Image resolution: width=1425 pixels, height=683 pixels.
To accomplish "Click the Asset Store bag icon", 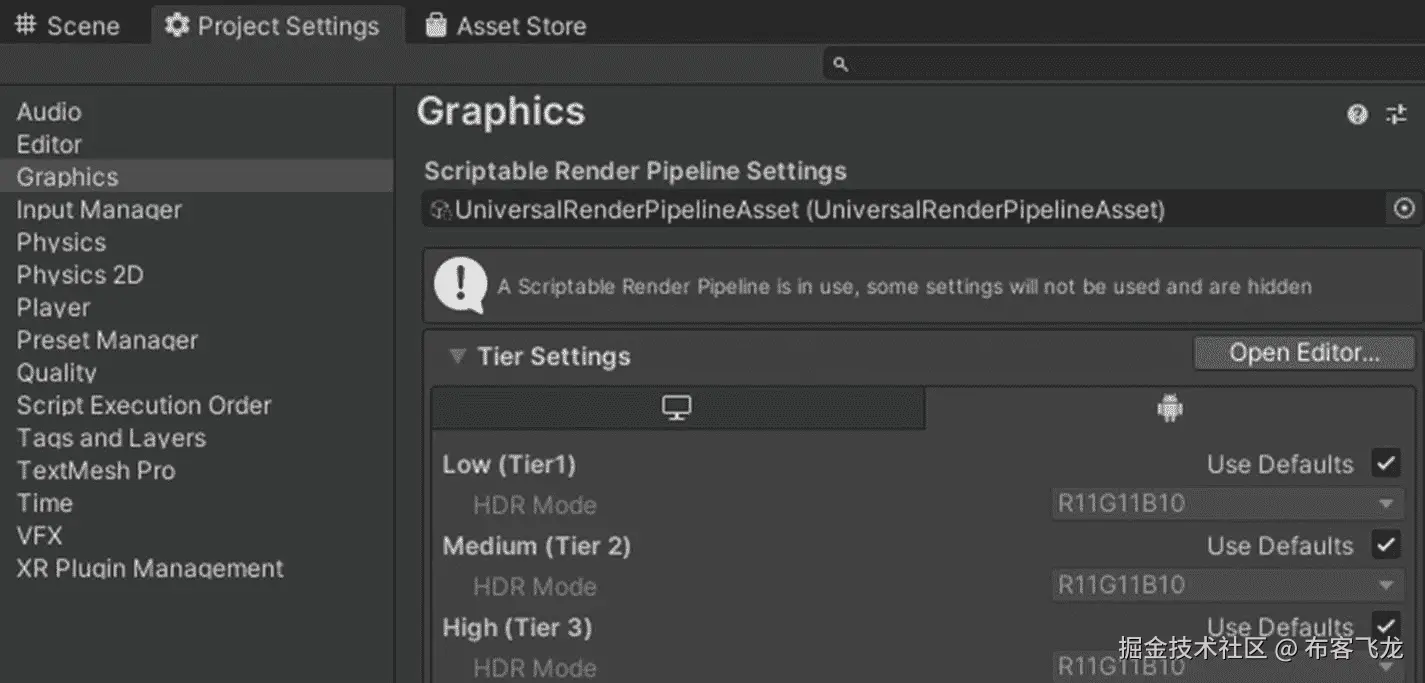I will pos(435,25).
